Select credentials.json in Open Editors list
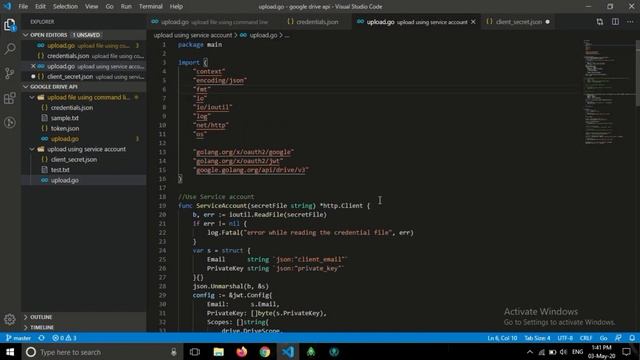Image resolution: width=640 pixels, height=360 pixels. 84,56
